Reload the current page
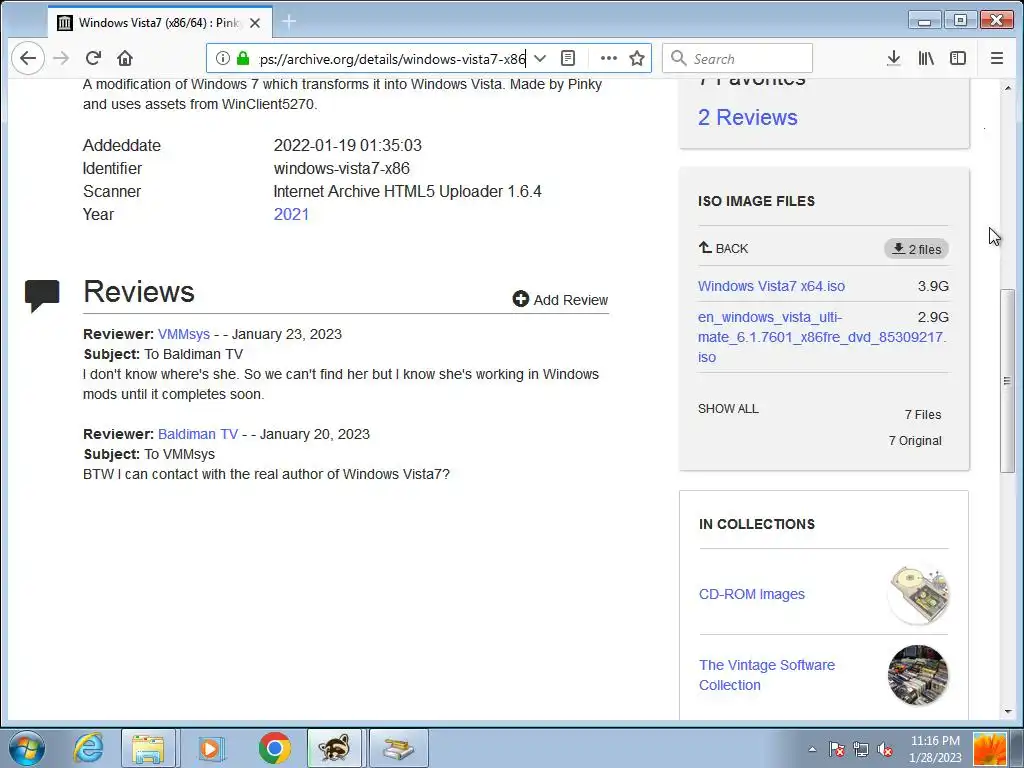 [93, 59]
